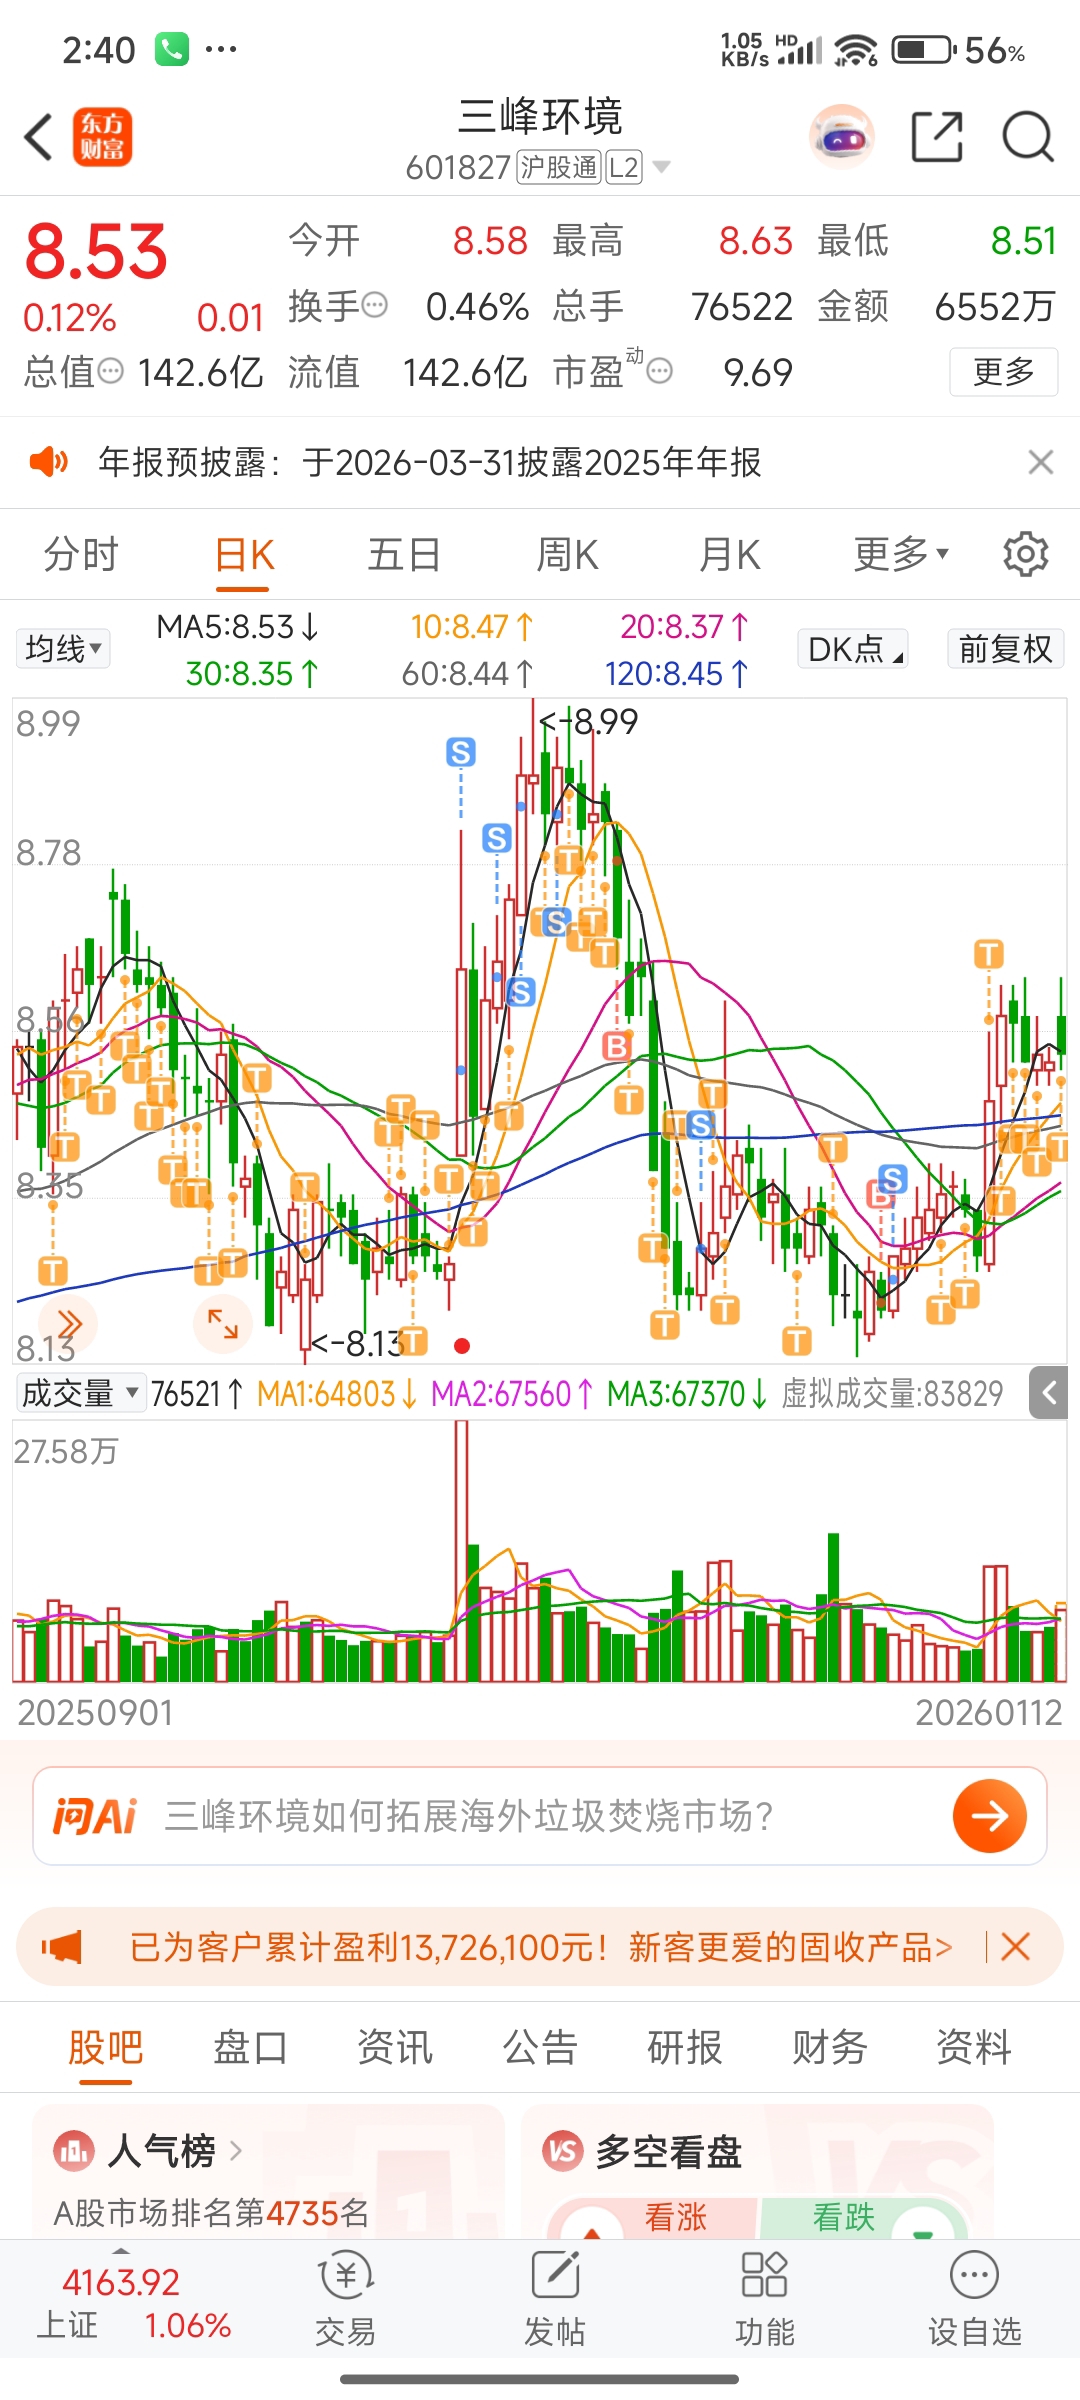This screenshot has width=1080, height=2400.
Task: Open the 股吧 tab
Action: pos(106,2047)
